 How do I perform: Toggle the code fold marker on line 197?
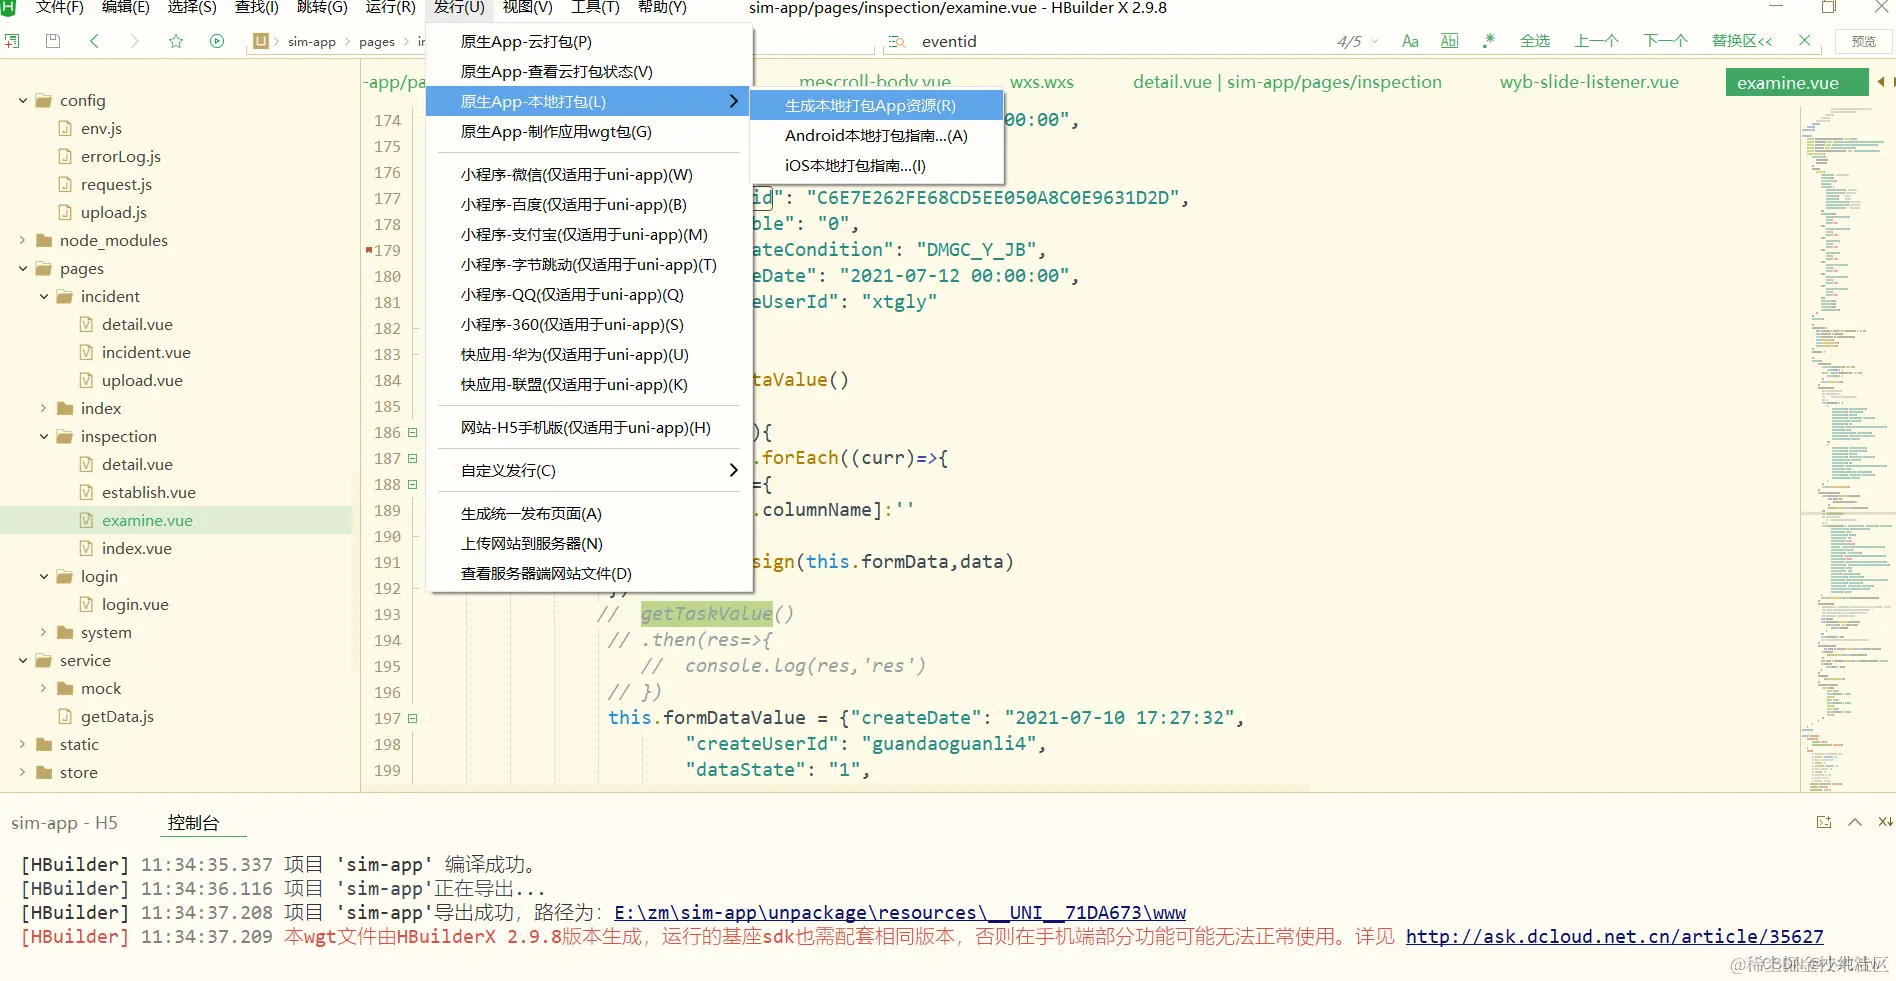pyautogui.click(x=412, y=718)
